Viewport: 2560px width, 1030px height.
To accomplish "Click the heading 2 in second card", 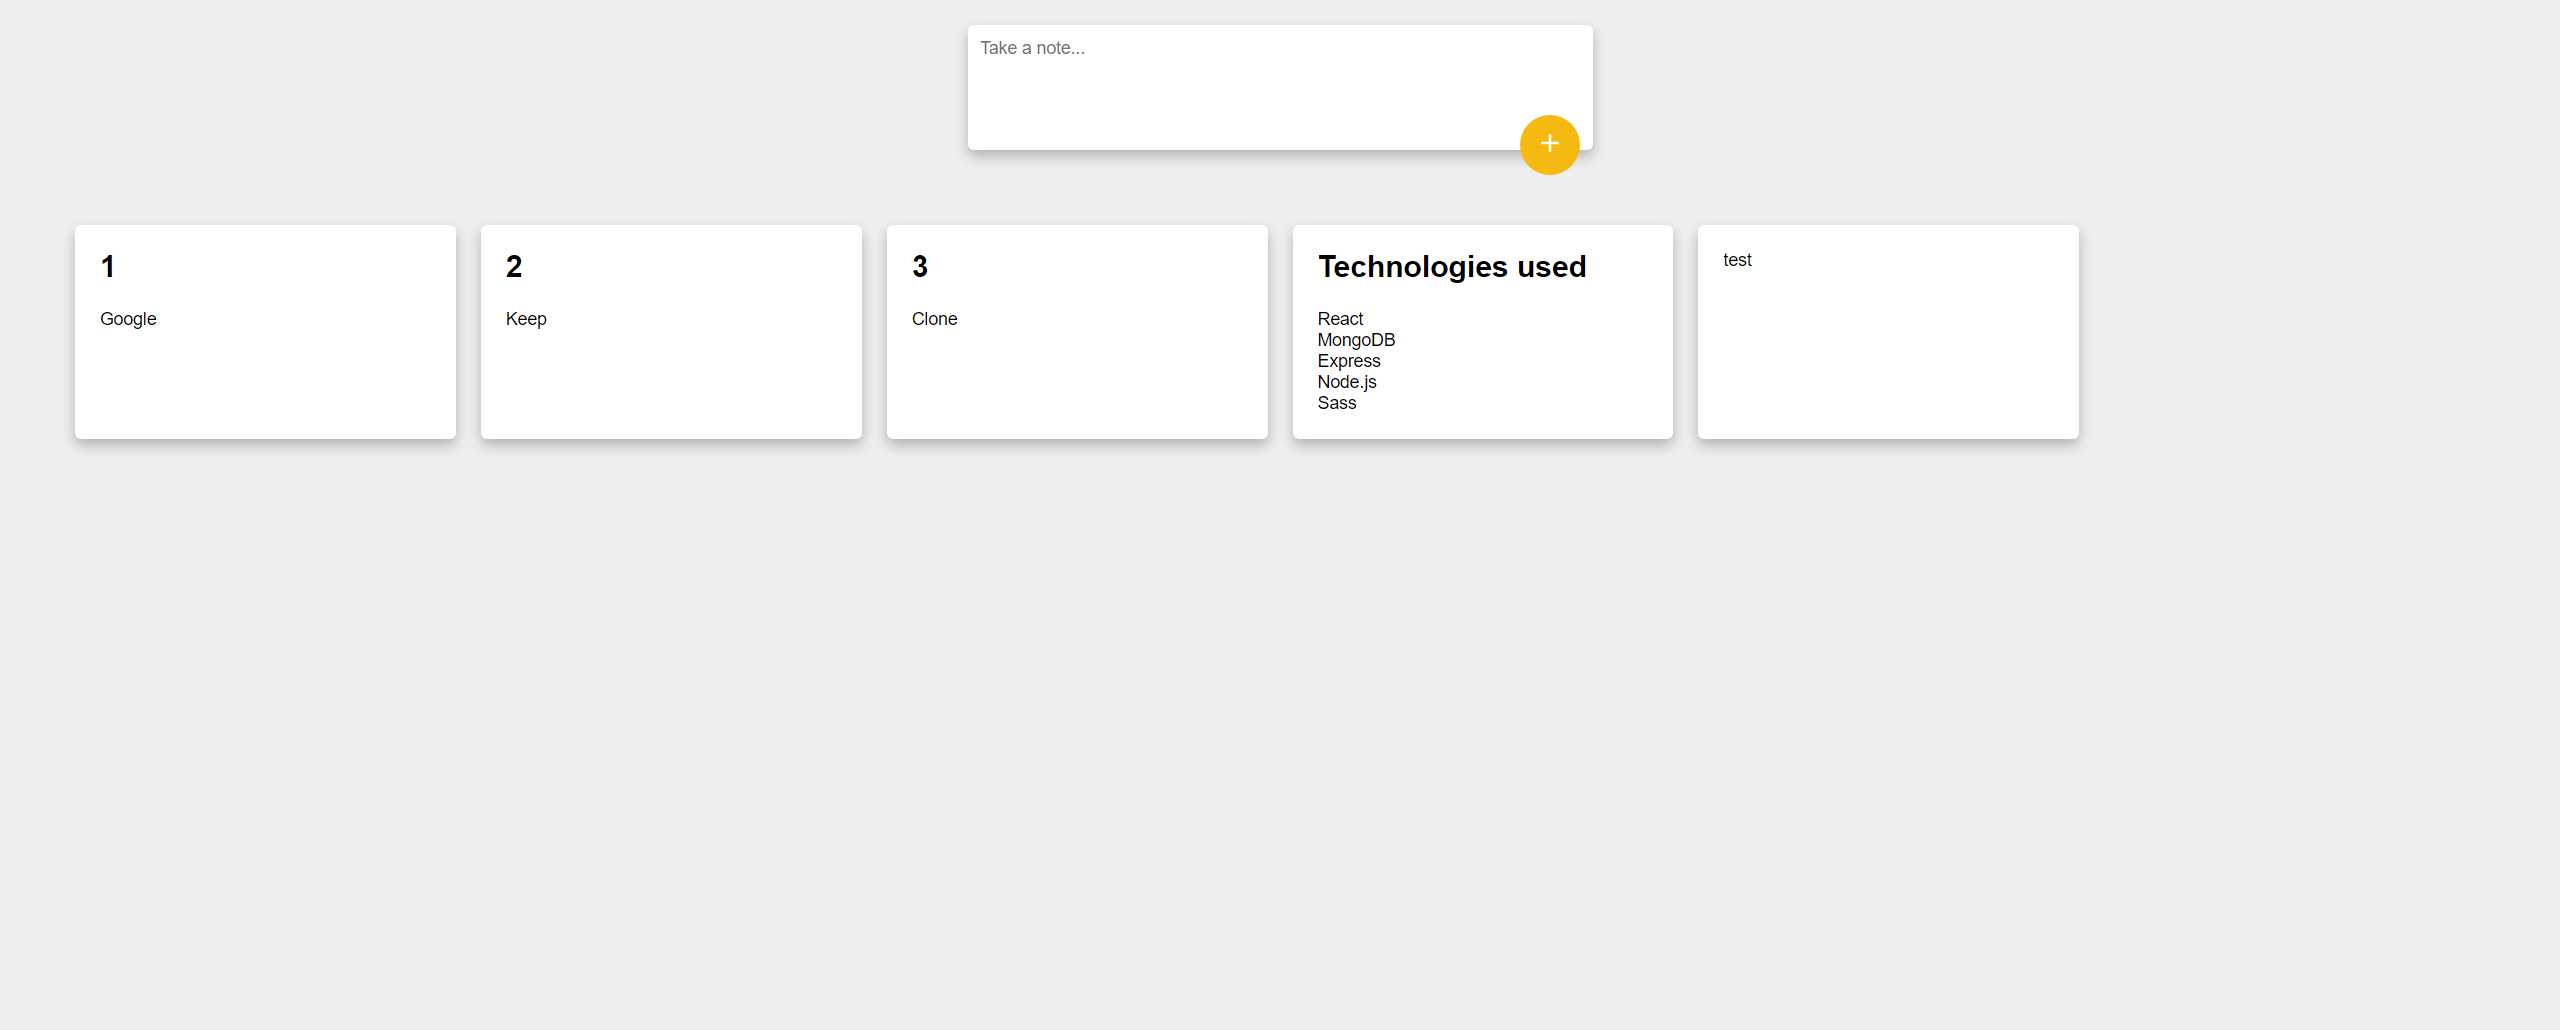I will pos(513,266).
